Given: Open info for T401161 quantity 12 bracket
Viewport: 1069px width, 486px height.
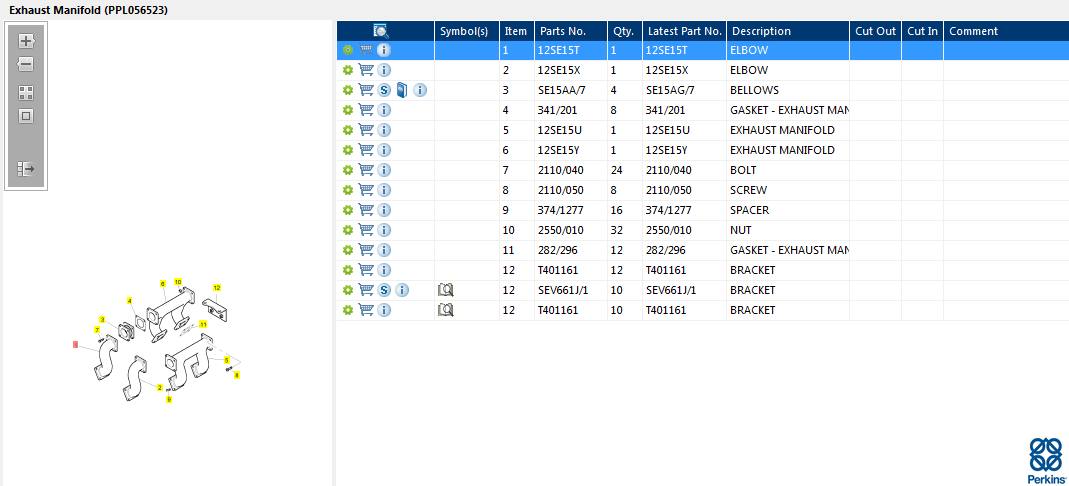Looking at the screenshot, I should [384, 270].
